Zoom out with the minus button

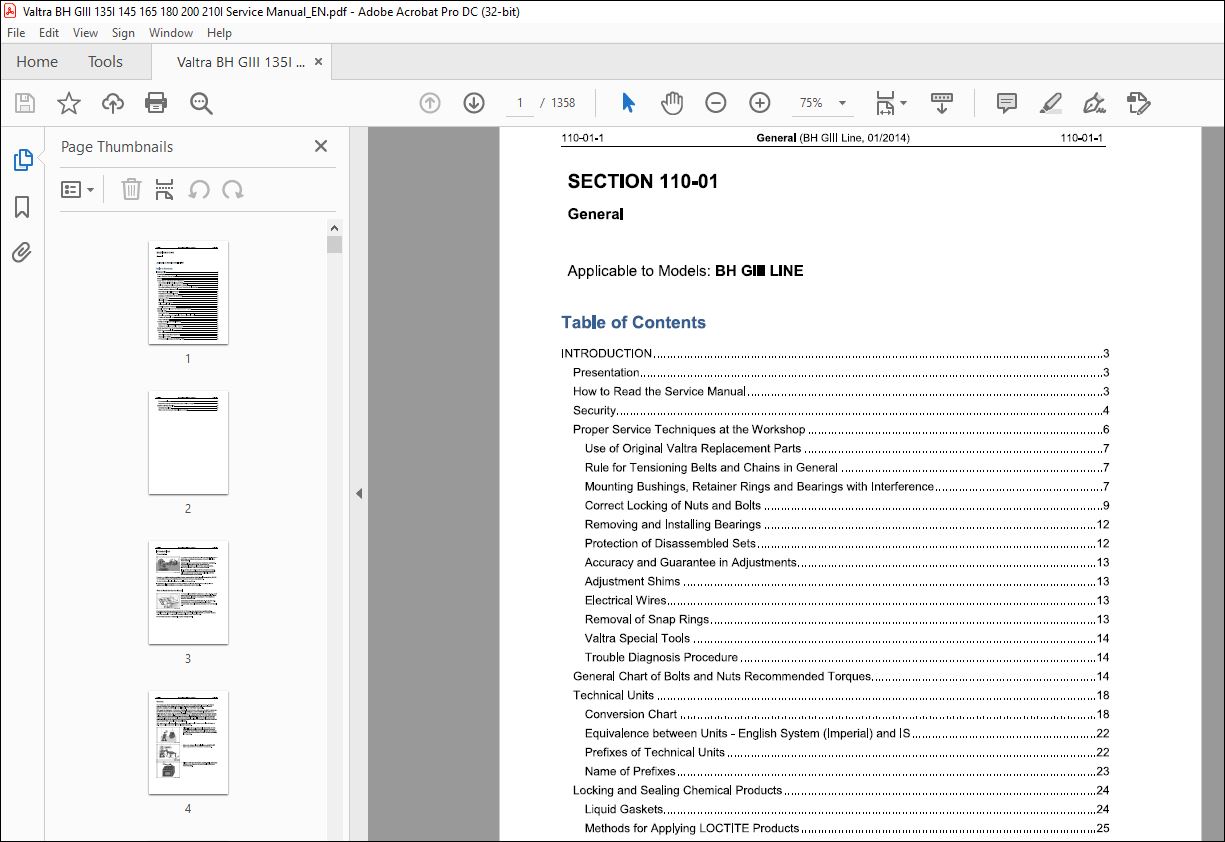tap(715, 103)
